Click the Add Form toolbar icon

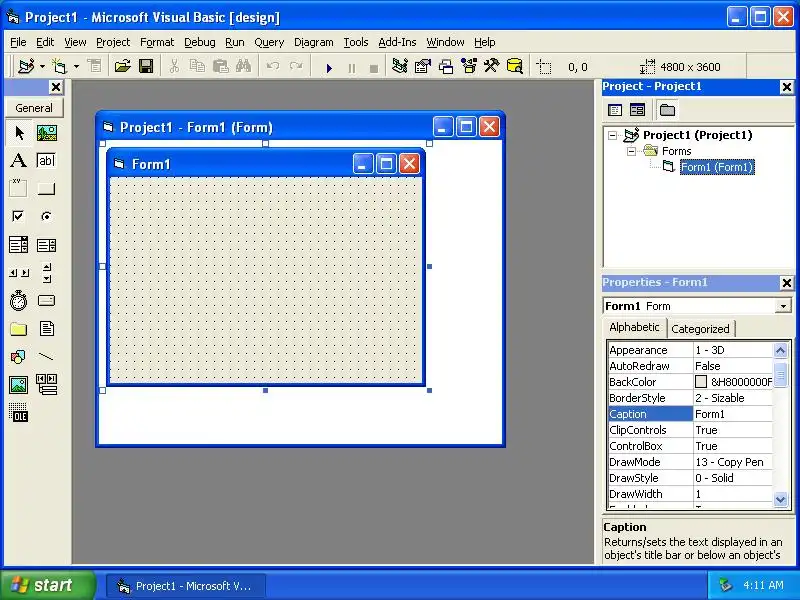(59, 66)
